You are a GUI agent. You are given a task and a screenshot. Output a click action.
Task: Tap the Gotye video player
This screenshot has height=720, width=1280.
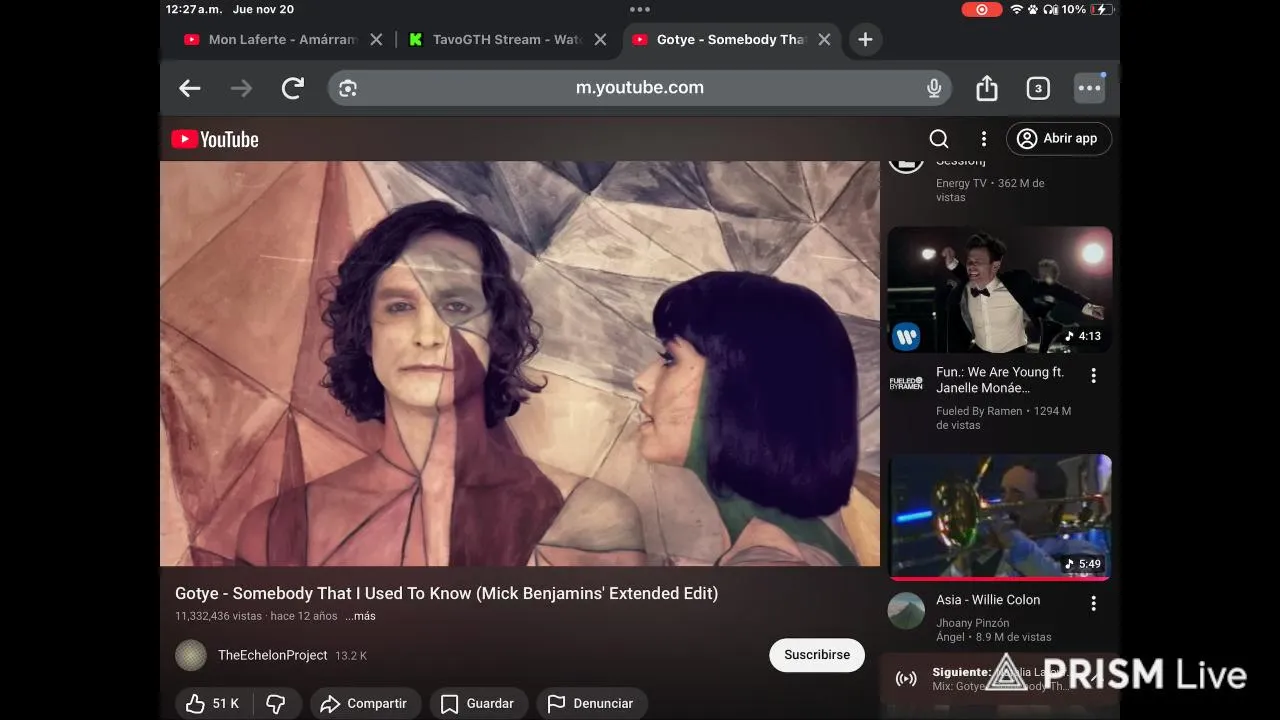tap(520, 363)
